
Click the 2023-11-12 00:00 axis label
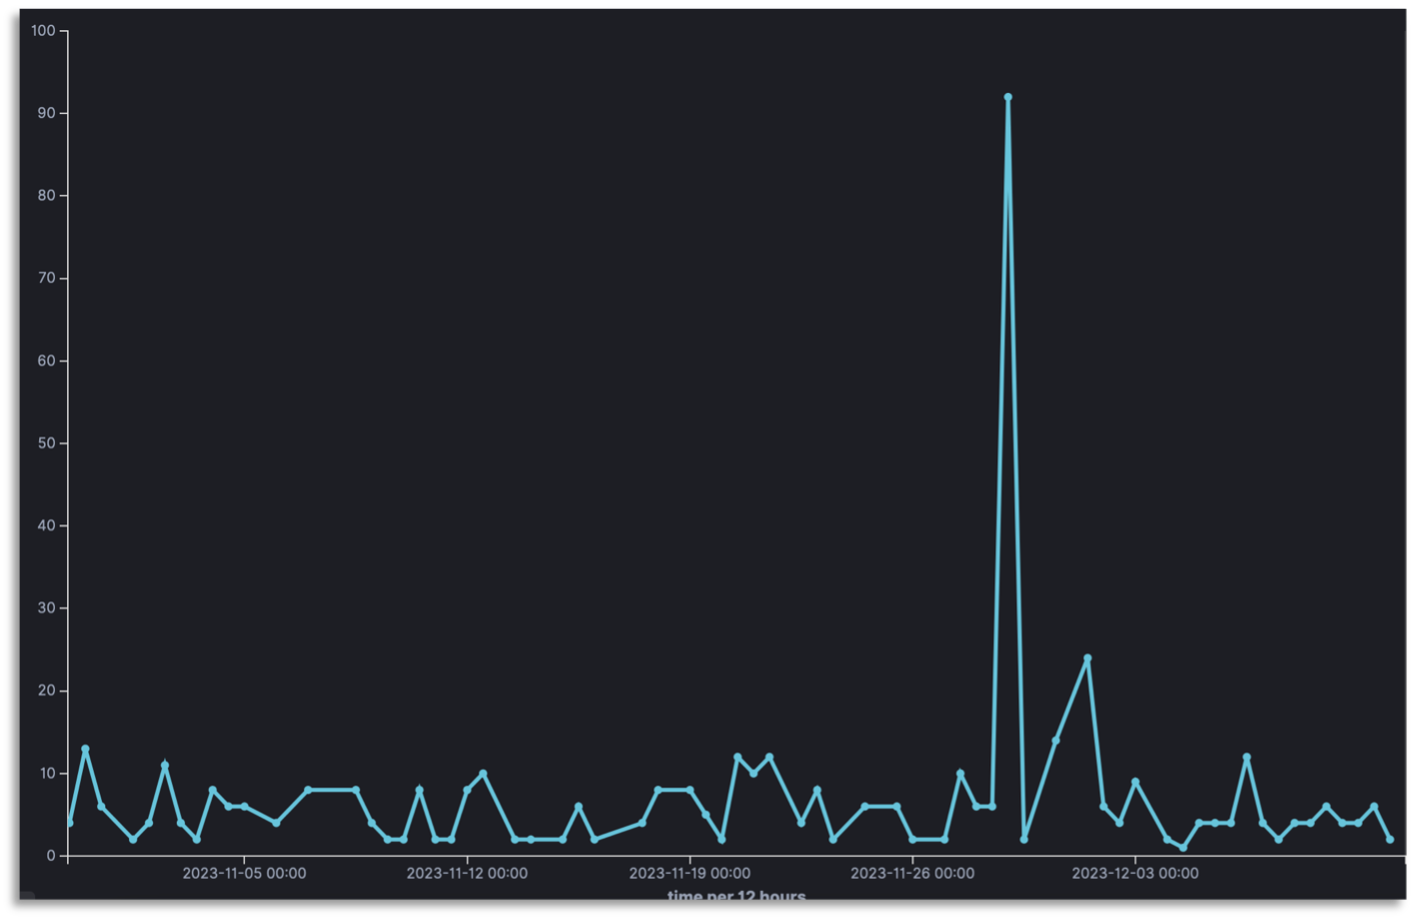[466, 873]
